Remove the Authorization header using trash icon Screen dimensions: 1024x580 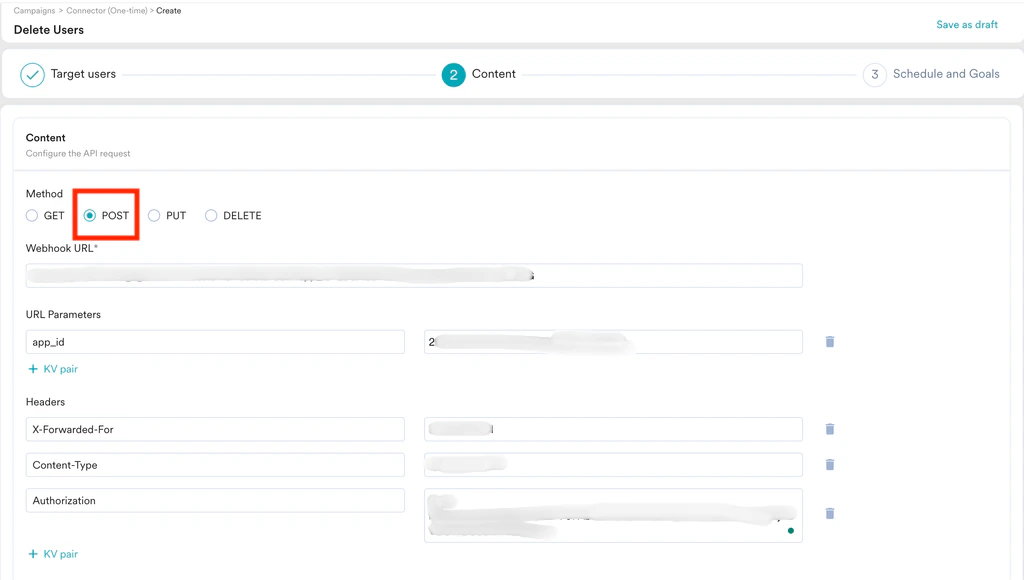[x=829, y=513]
